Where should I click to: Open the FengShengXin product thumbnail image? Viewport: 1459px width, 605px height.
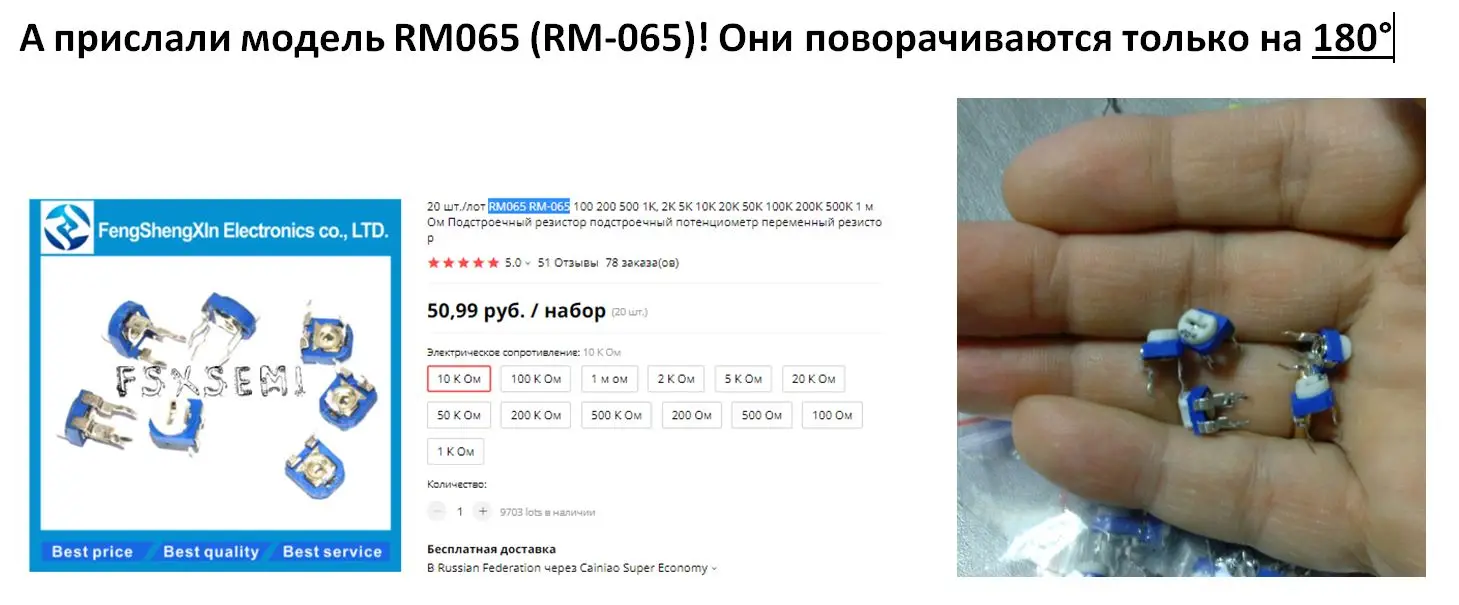[211, 385]
